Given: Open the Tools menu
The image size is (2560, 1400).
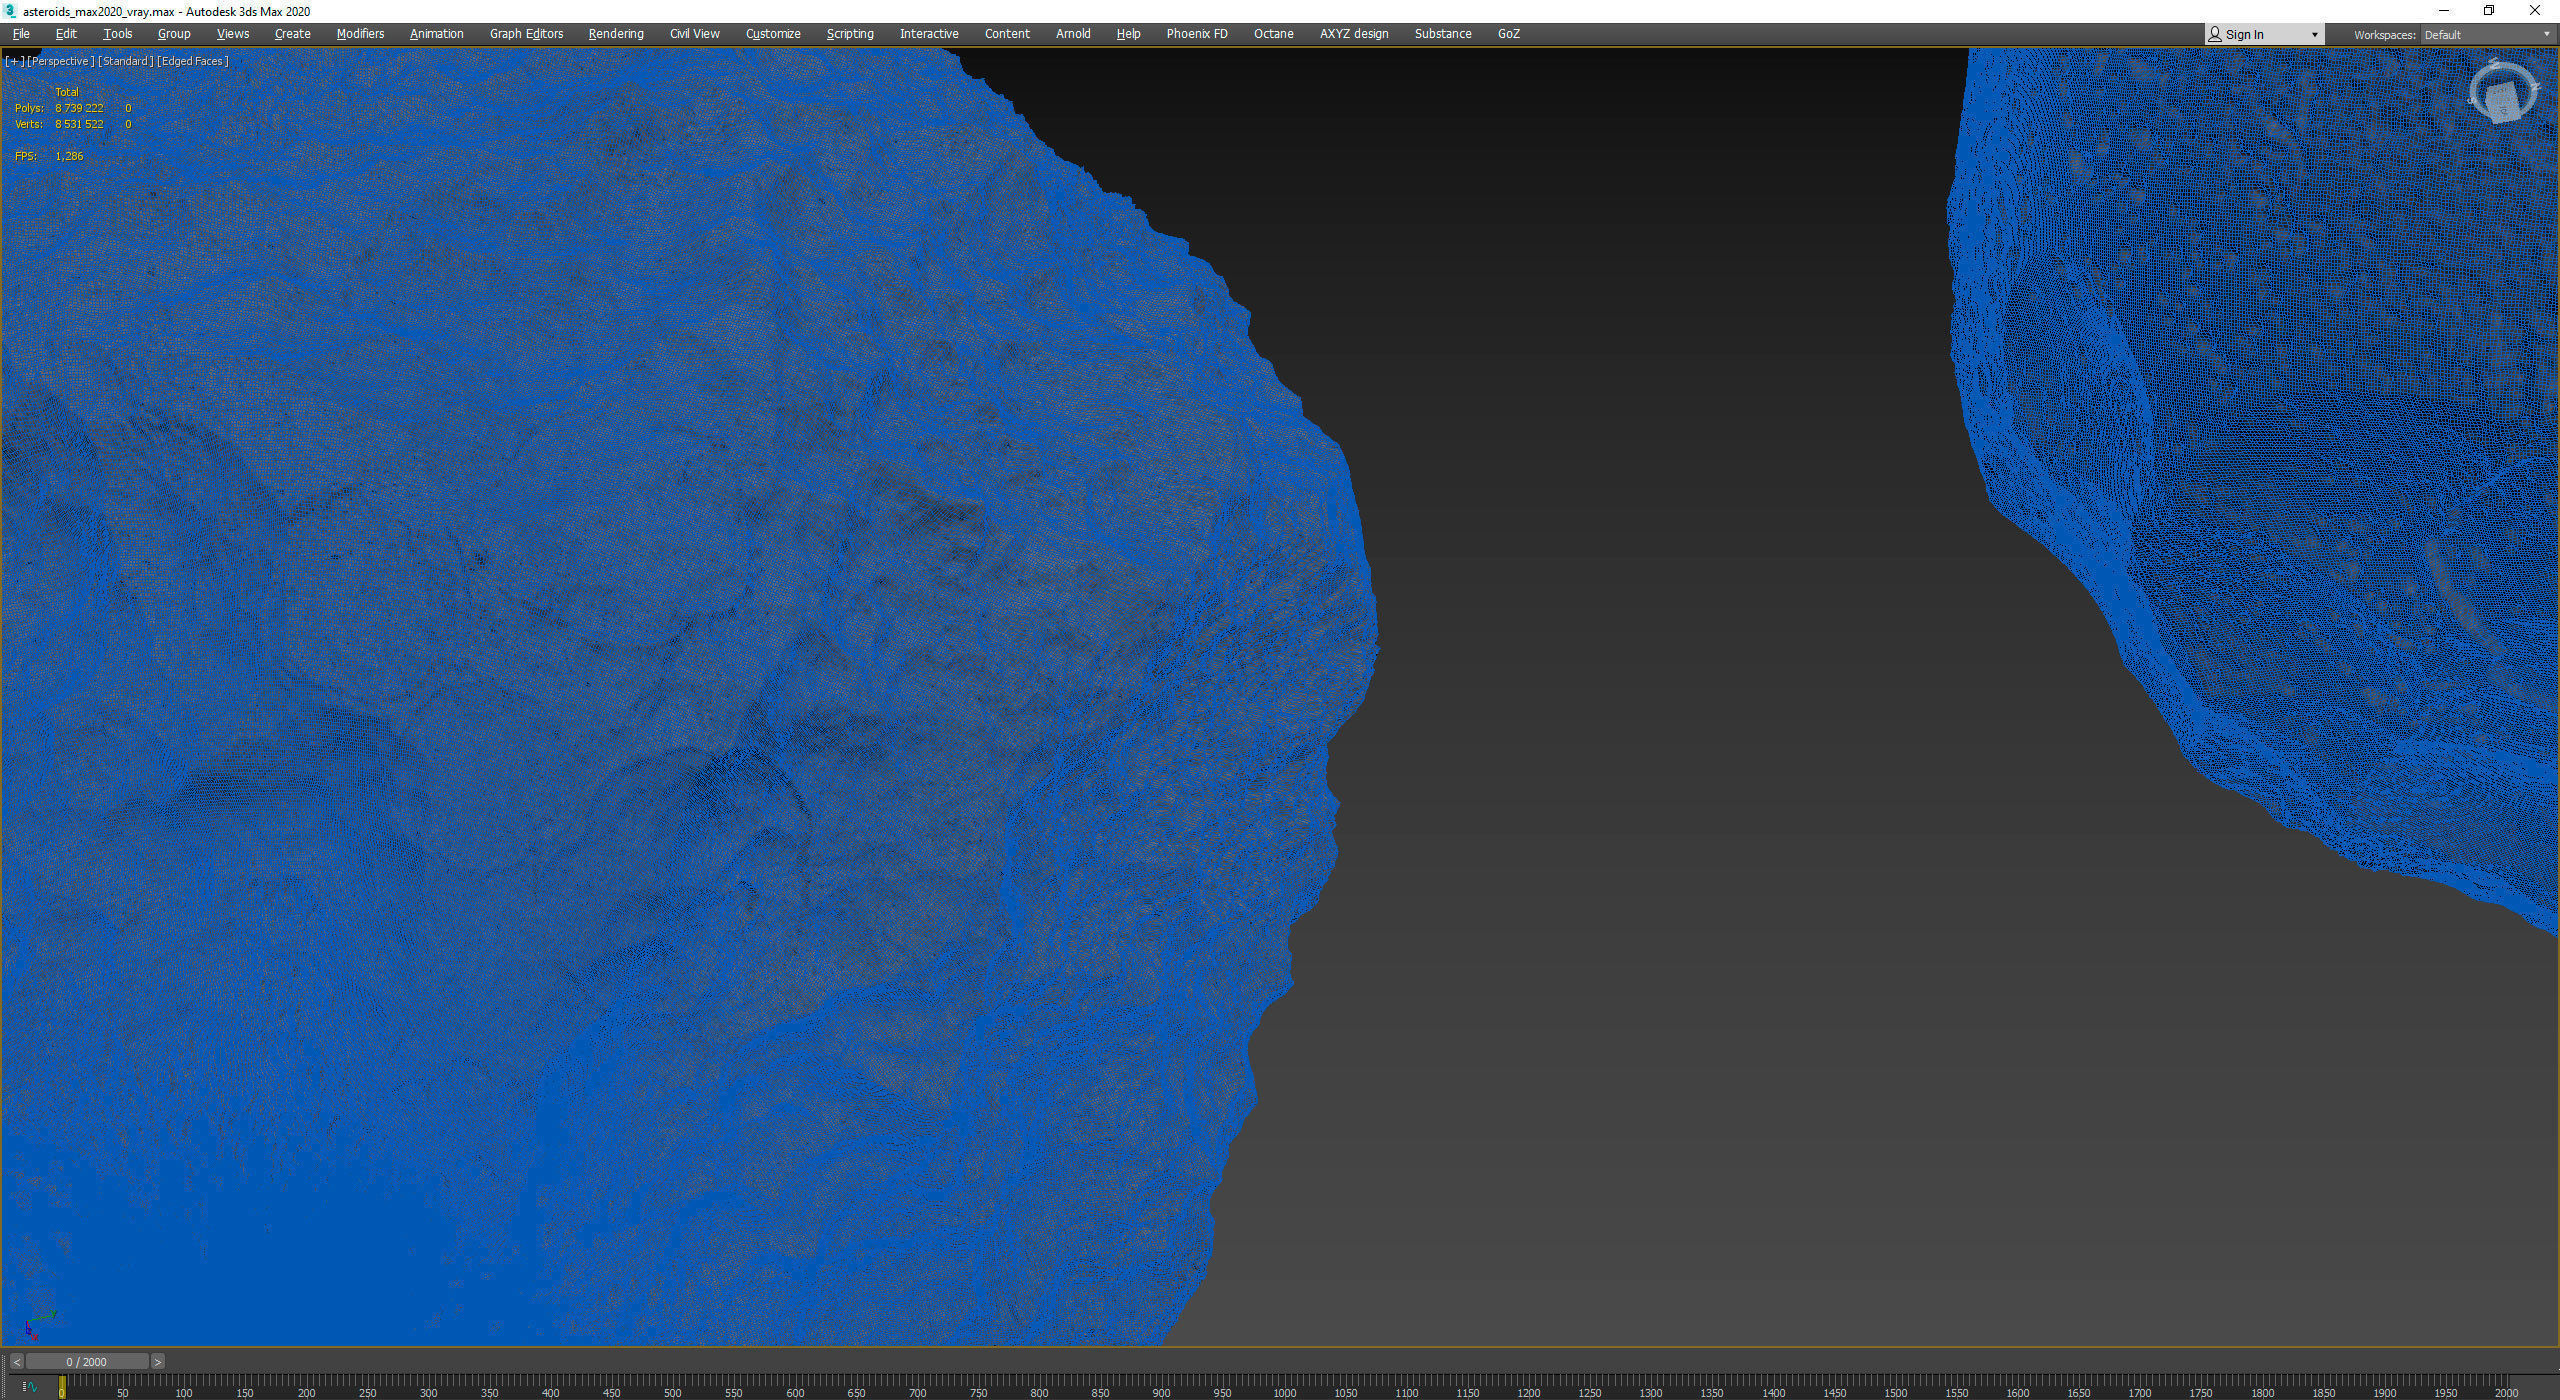Looking at the screenshot, I should pos(118,34).
